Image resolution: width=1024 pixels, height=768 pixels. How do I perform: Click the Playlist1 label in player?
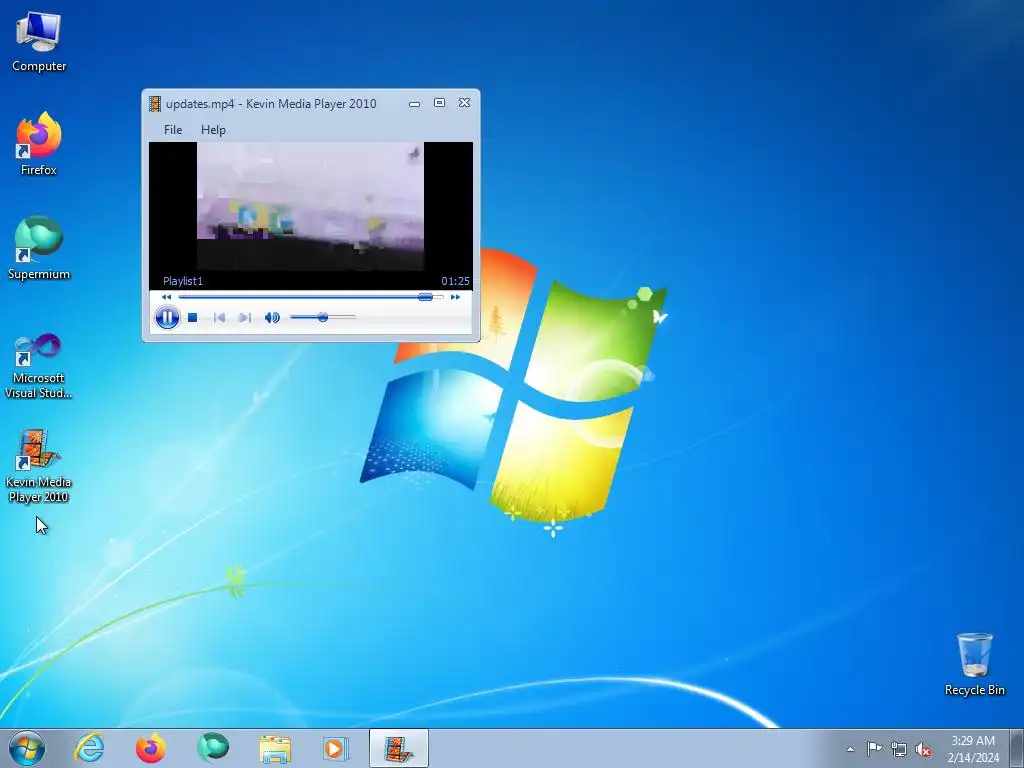(183, 281)
